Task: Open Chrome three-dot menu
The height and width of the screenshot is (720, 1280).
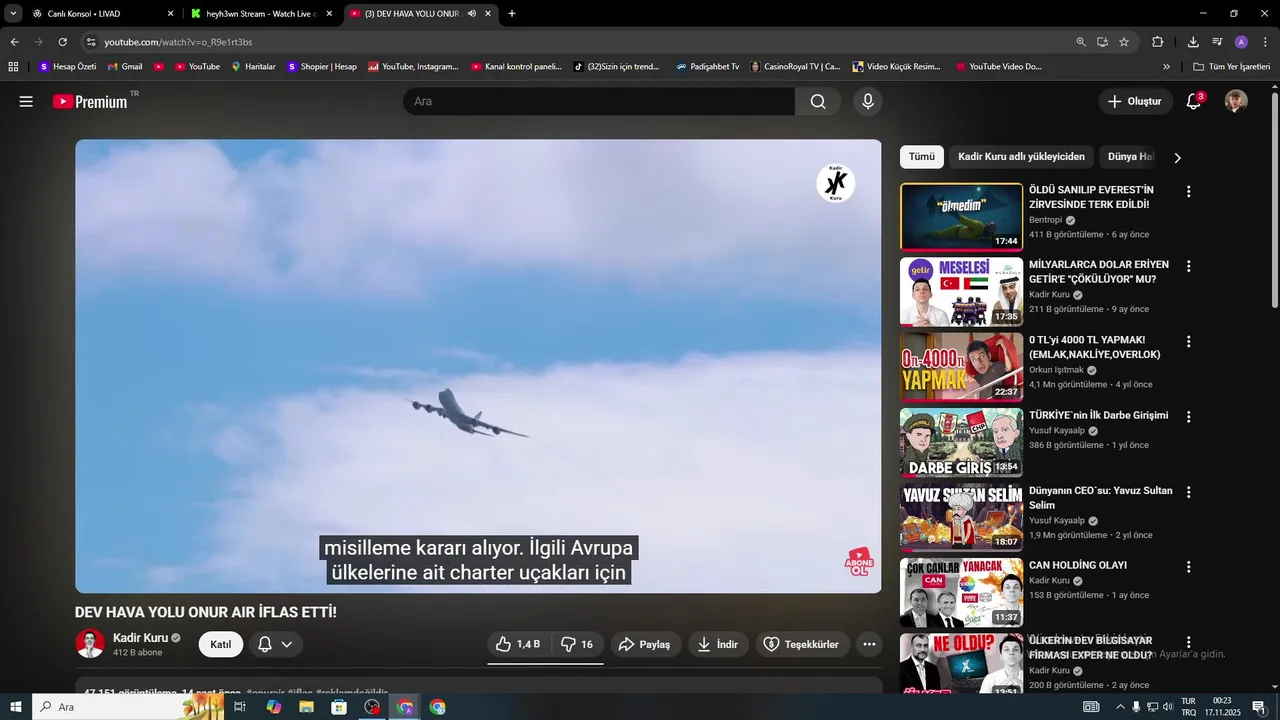Action: 1265,42
